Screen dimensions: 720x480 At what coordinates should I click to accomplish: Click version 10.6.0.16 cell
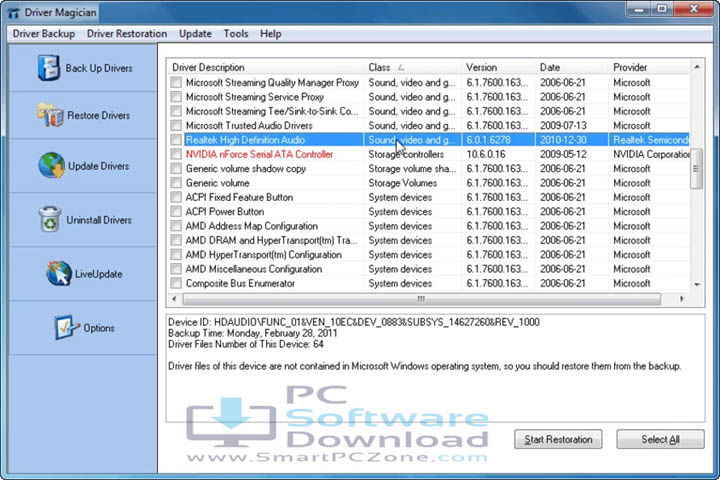[486, 154]
